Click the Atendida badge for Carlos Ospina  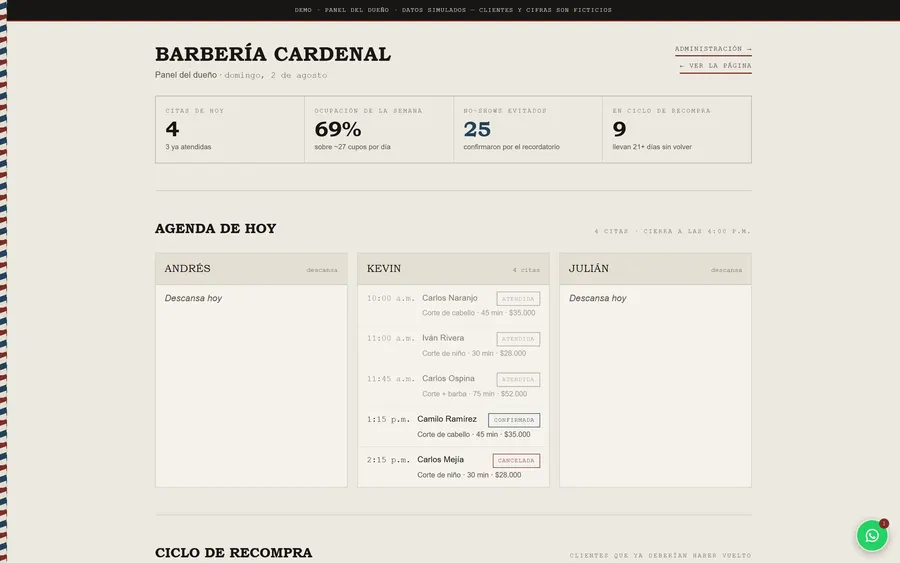coord(518,379)
